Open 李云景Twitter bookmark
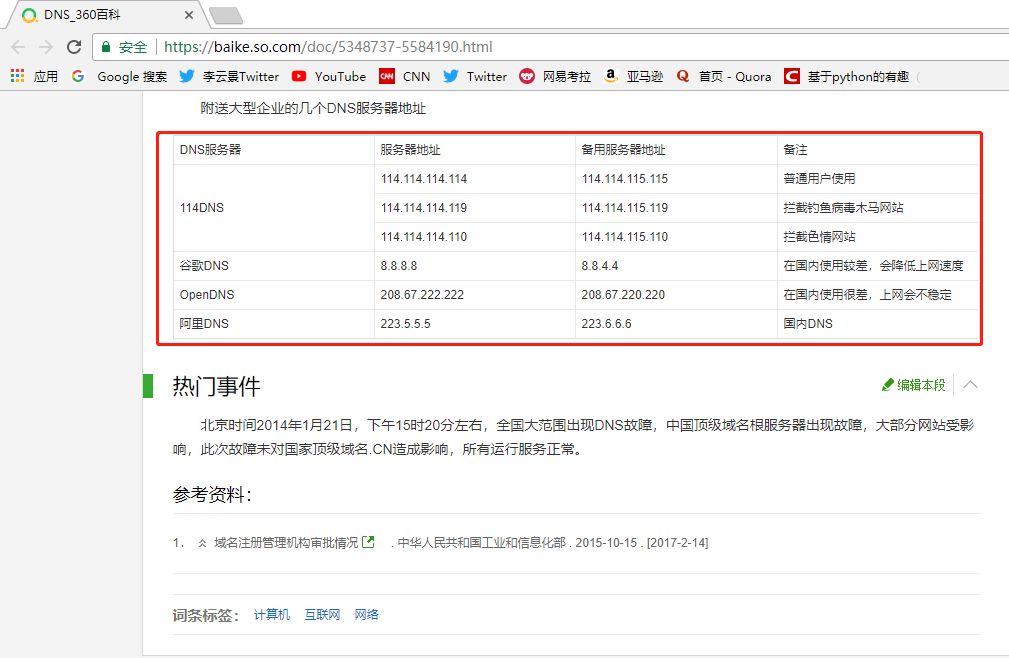1009x658 pixels. tap(229, 77)
